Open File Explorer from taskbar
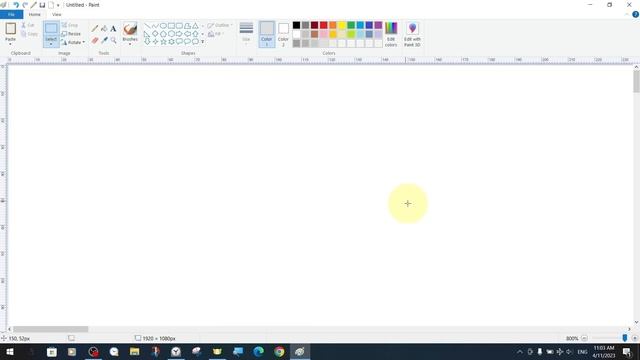The height and width of the screenshot is (360, 640). pos(134,352)
